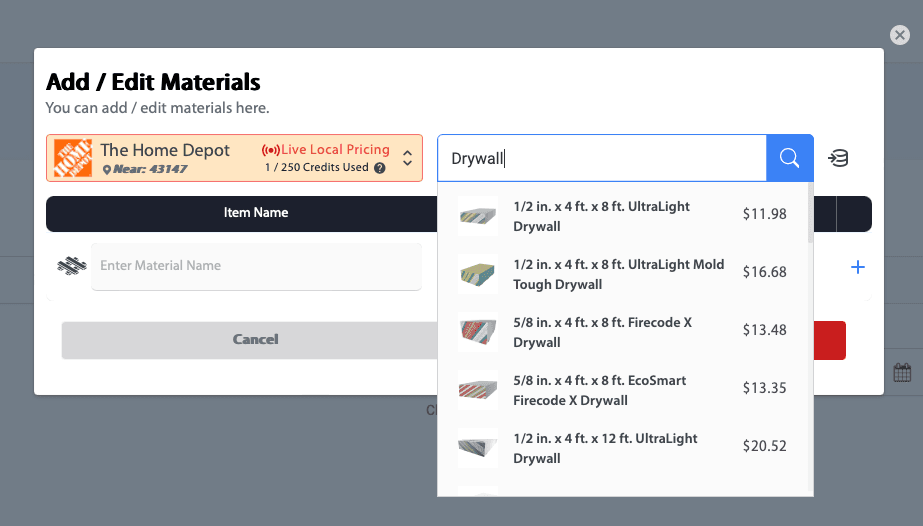Click the calendar icon at right edge
Viewport: 923px width, 526px height.
902,373
